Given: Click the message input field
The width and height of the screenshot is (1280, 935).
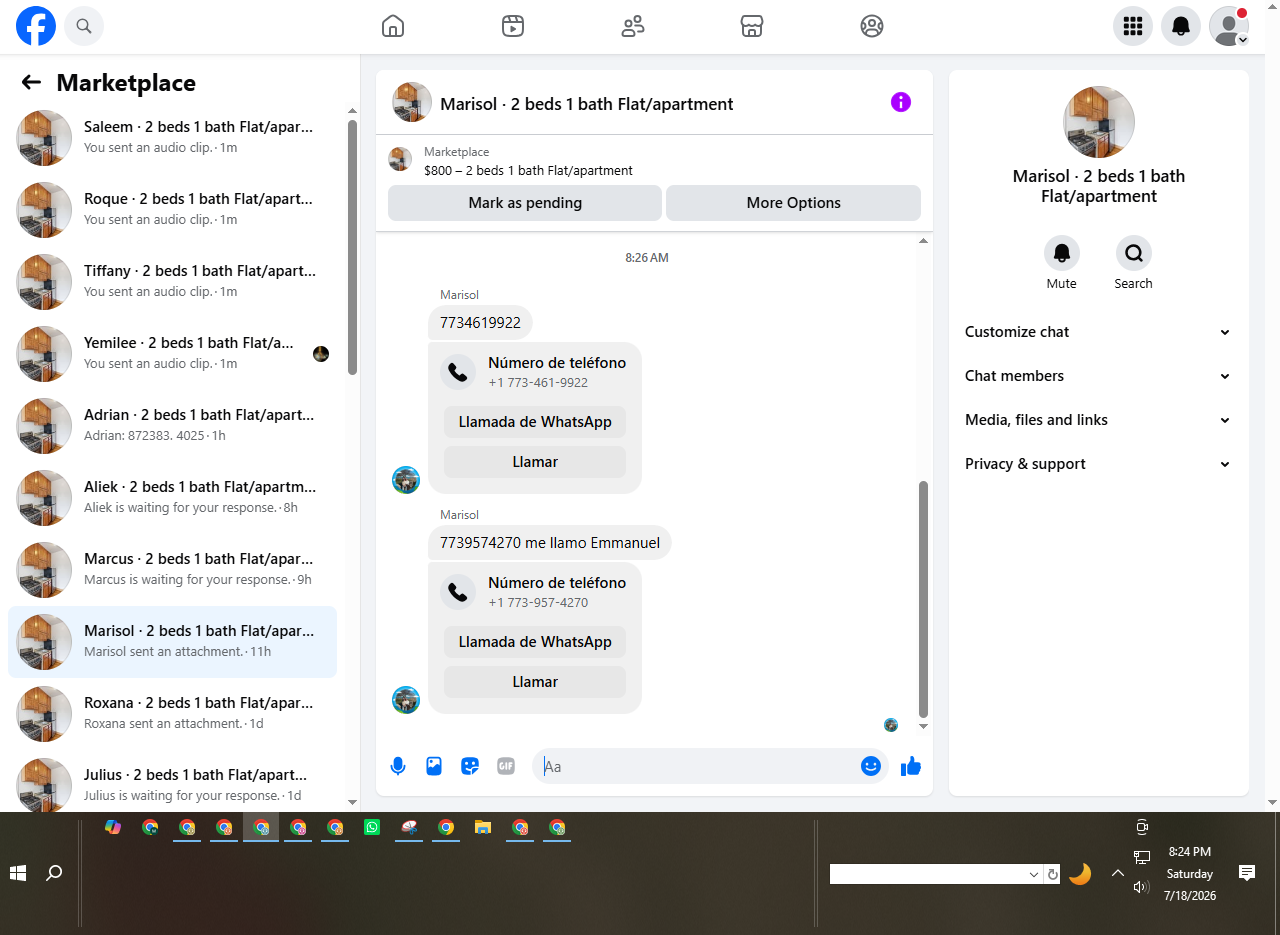Looking at the screenshot, I should (x=695, y=766).
